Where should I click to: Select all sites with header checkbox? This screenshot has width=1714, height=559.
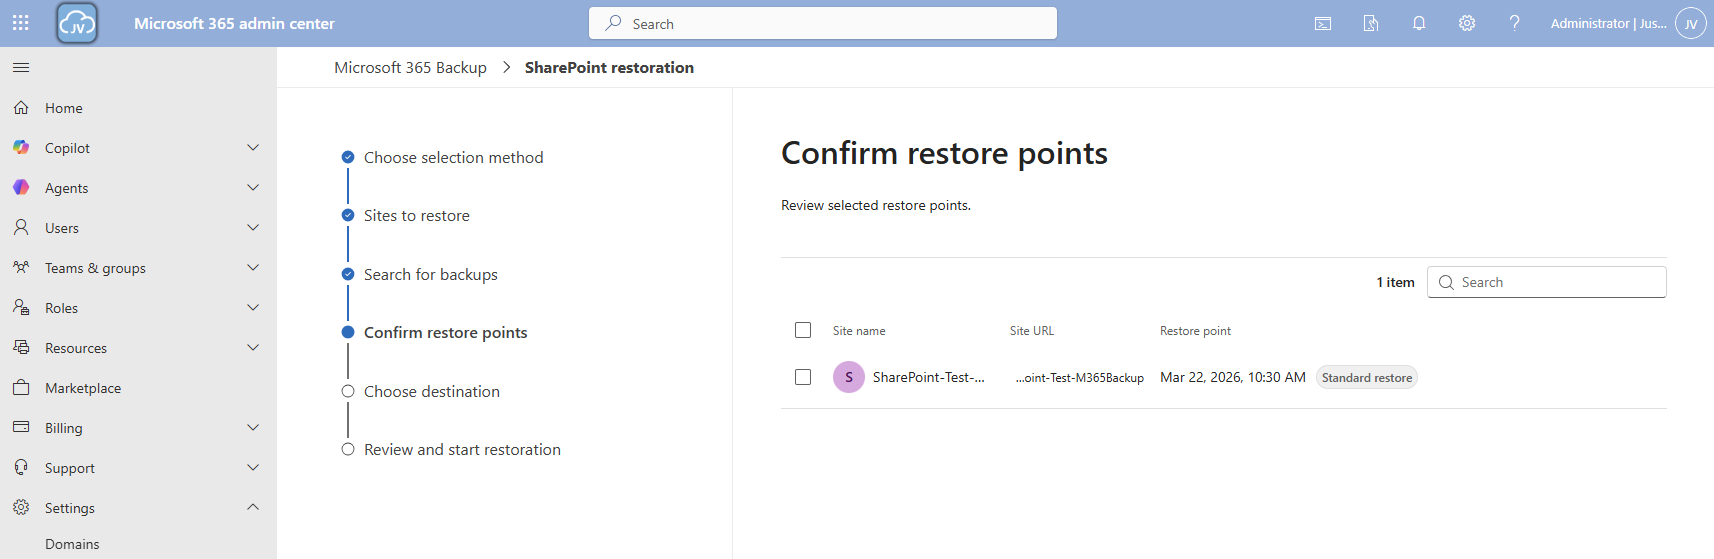pyautogui.click(x=803, y=330)
